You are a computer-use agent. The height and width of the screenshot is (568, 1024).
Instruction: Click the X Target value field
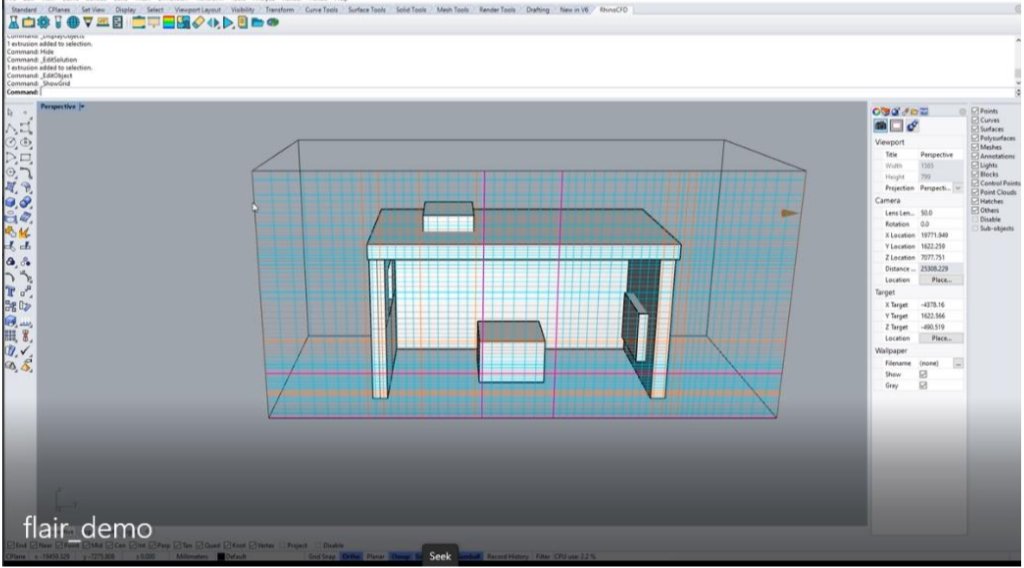(x=940, y=305)
